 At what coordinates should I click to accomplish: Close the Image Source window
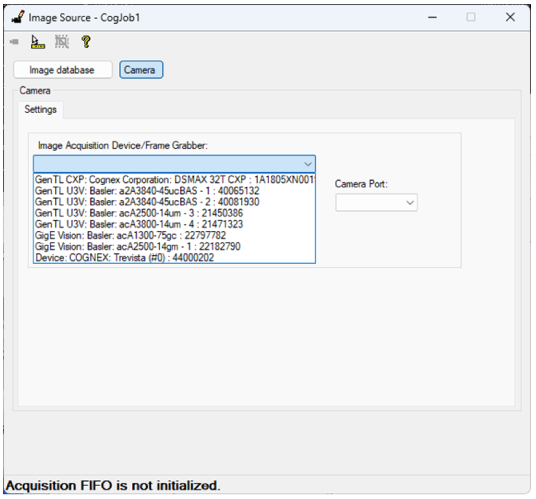click(x=510, y=17)
